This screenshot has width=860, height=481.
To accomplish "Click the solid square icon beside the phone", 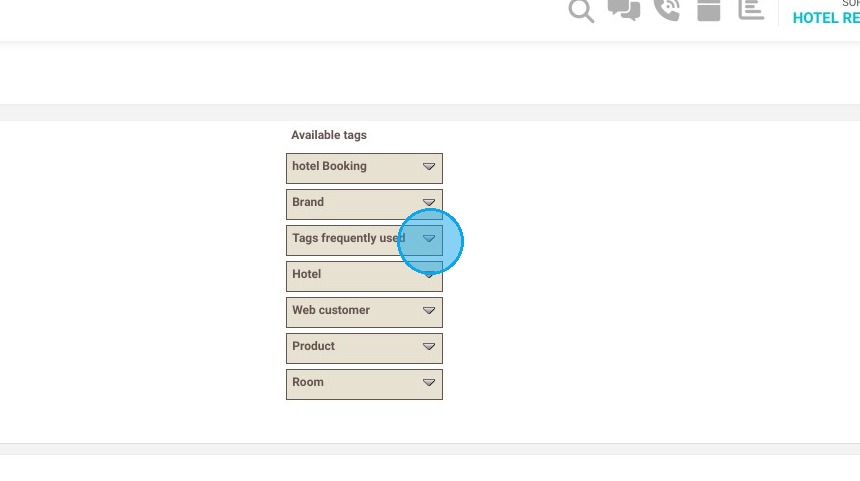I will coord(709,10).
